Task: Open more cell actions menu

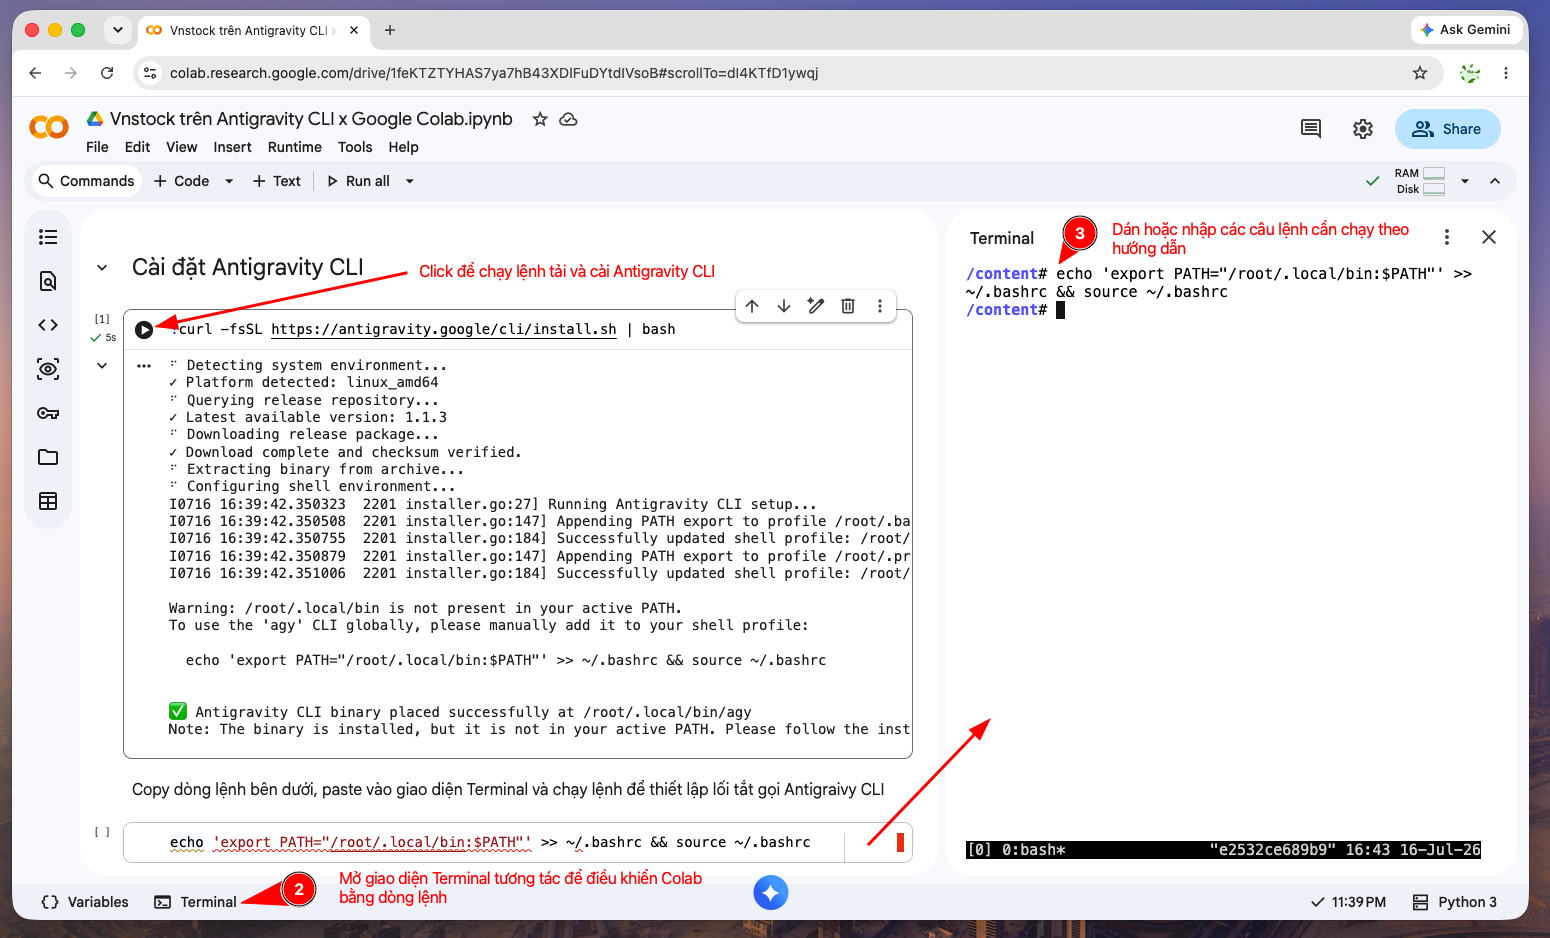Action: tap(880, 306)
